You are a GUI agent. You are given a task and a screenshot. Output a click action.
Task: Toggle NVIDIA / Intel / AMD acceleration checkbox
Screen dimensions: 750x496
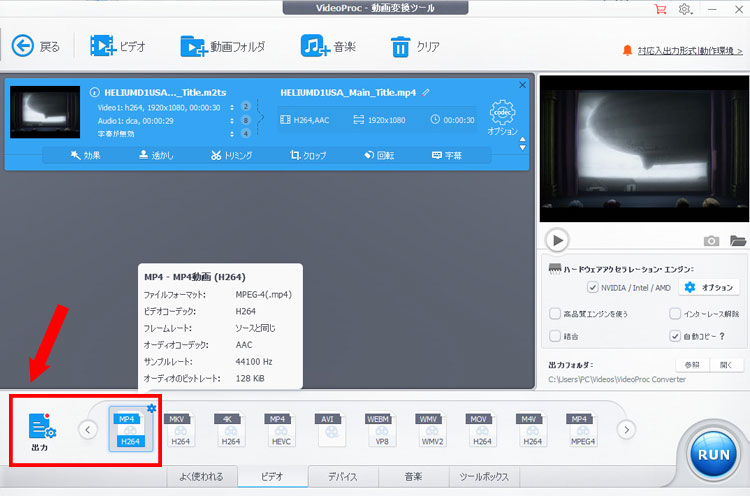592,287
